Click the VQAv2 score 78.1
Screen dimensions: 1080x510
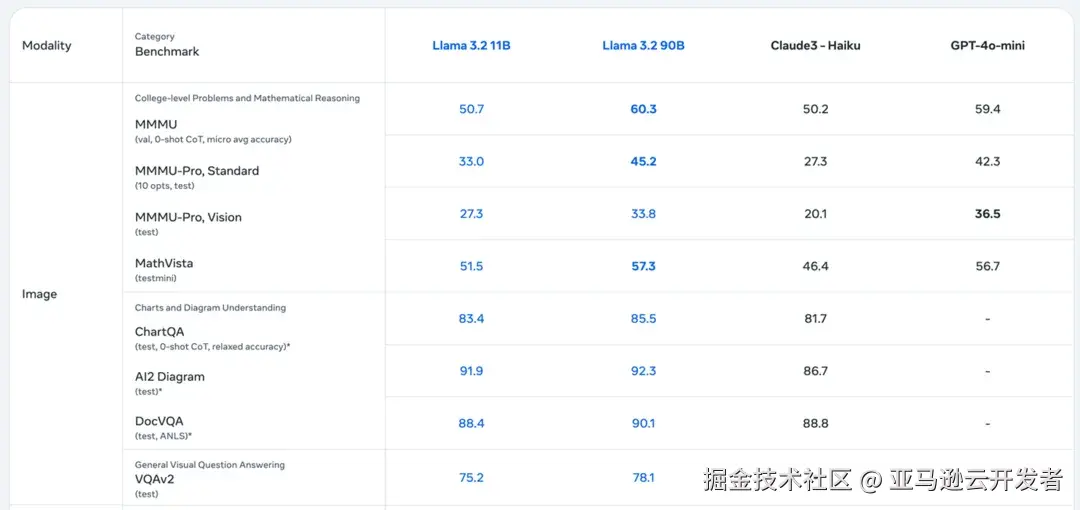(643, 478)
